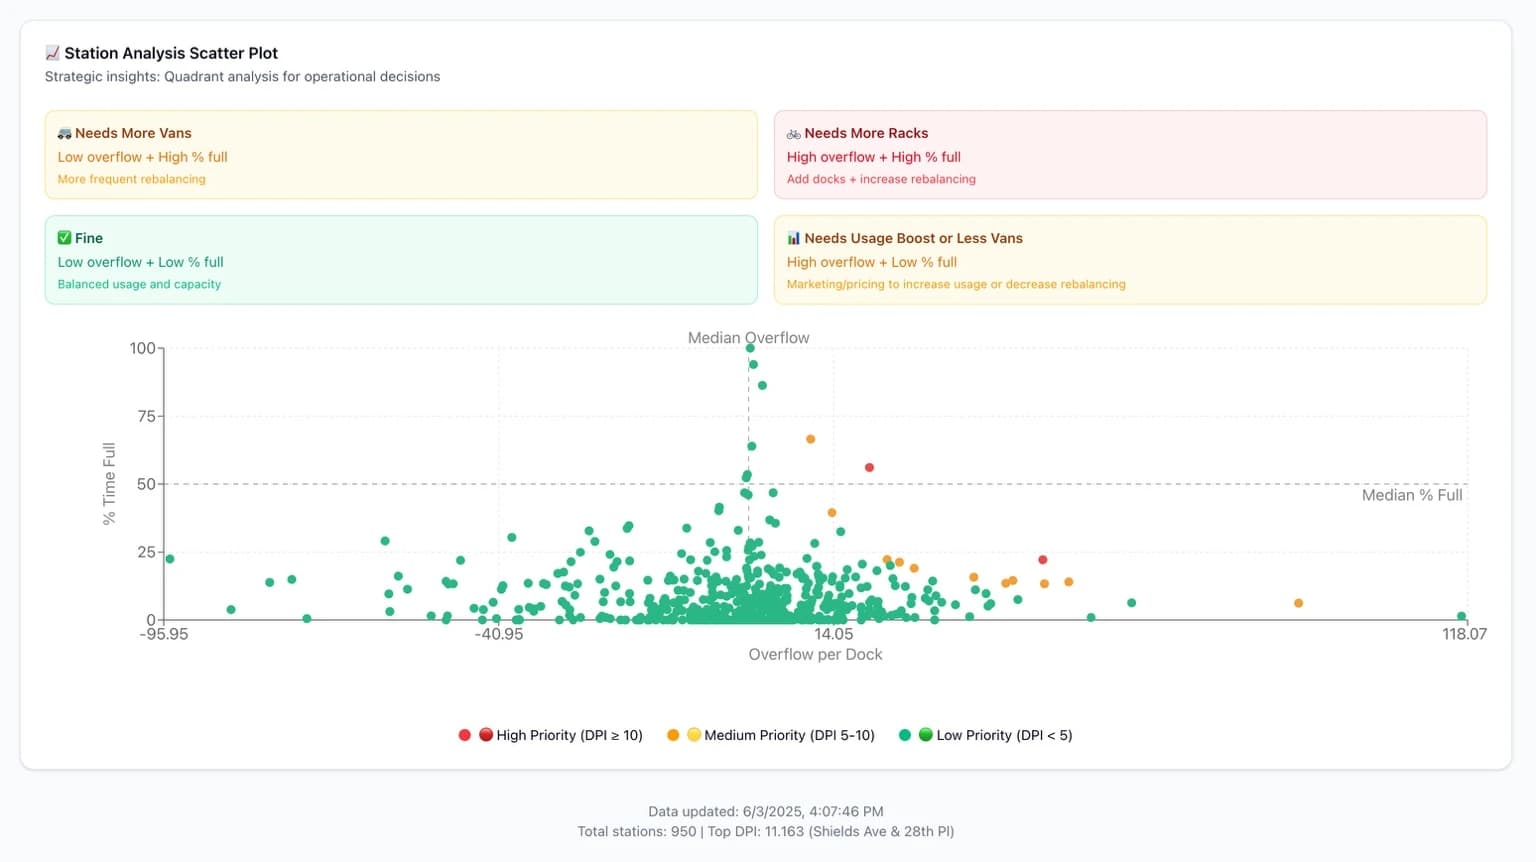This screenshot has width=1536, height=862.
Task: Click the chart icon beside Station Analysis title
Action: (52, 53)
